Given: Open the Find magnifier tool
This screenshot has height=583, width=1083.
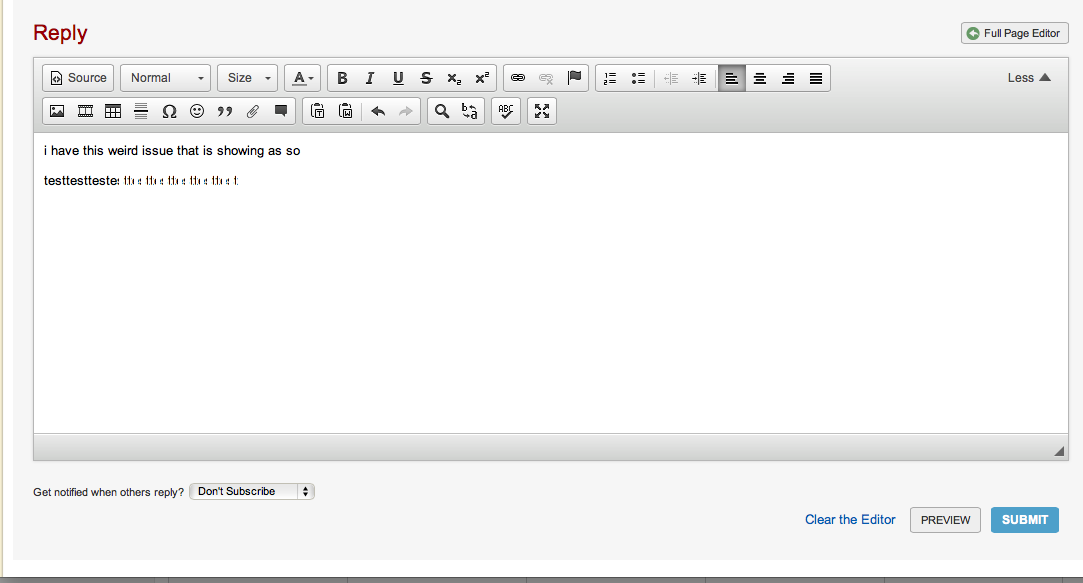Looking at the screenshot, I should click(441, 111).
